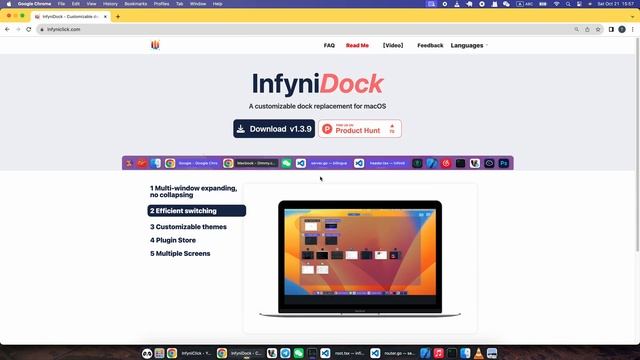Click the share icon in address bar
Screen dimensions: 640x360
point(587,29)
